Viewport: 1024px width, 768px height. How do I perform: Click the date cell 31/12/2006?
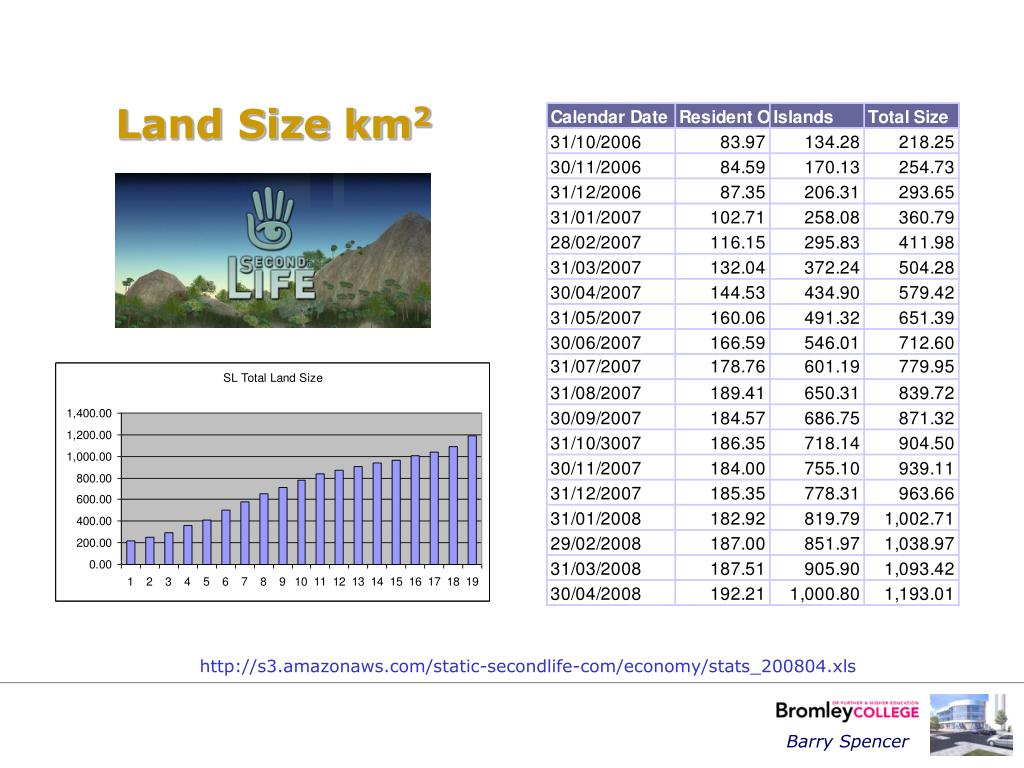point(596,192)
